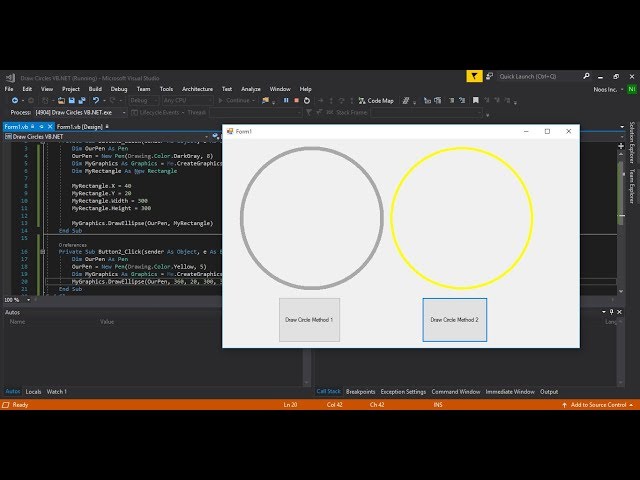Image resolution: width=640 pixels, height=480 pixels.
Task: Click the Add to Source Control up-arrow icon
Action: (x=564, y=405)
